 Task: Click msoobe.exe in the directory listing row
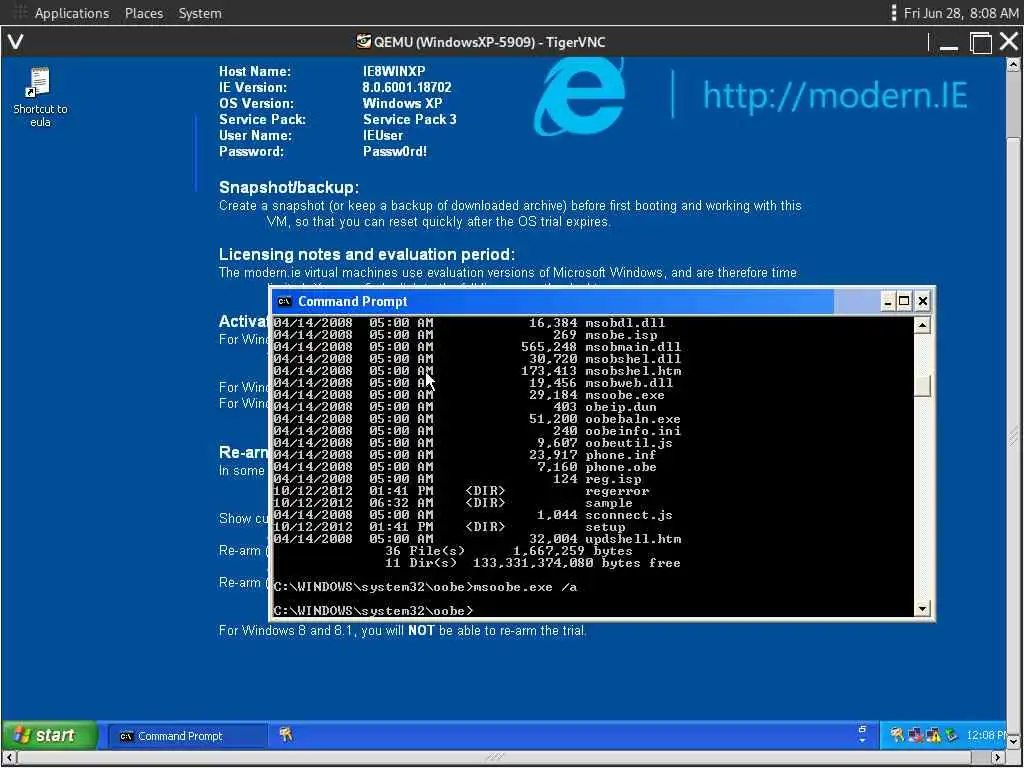[624, 395]
